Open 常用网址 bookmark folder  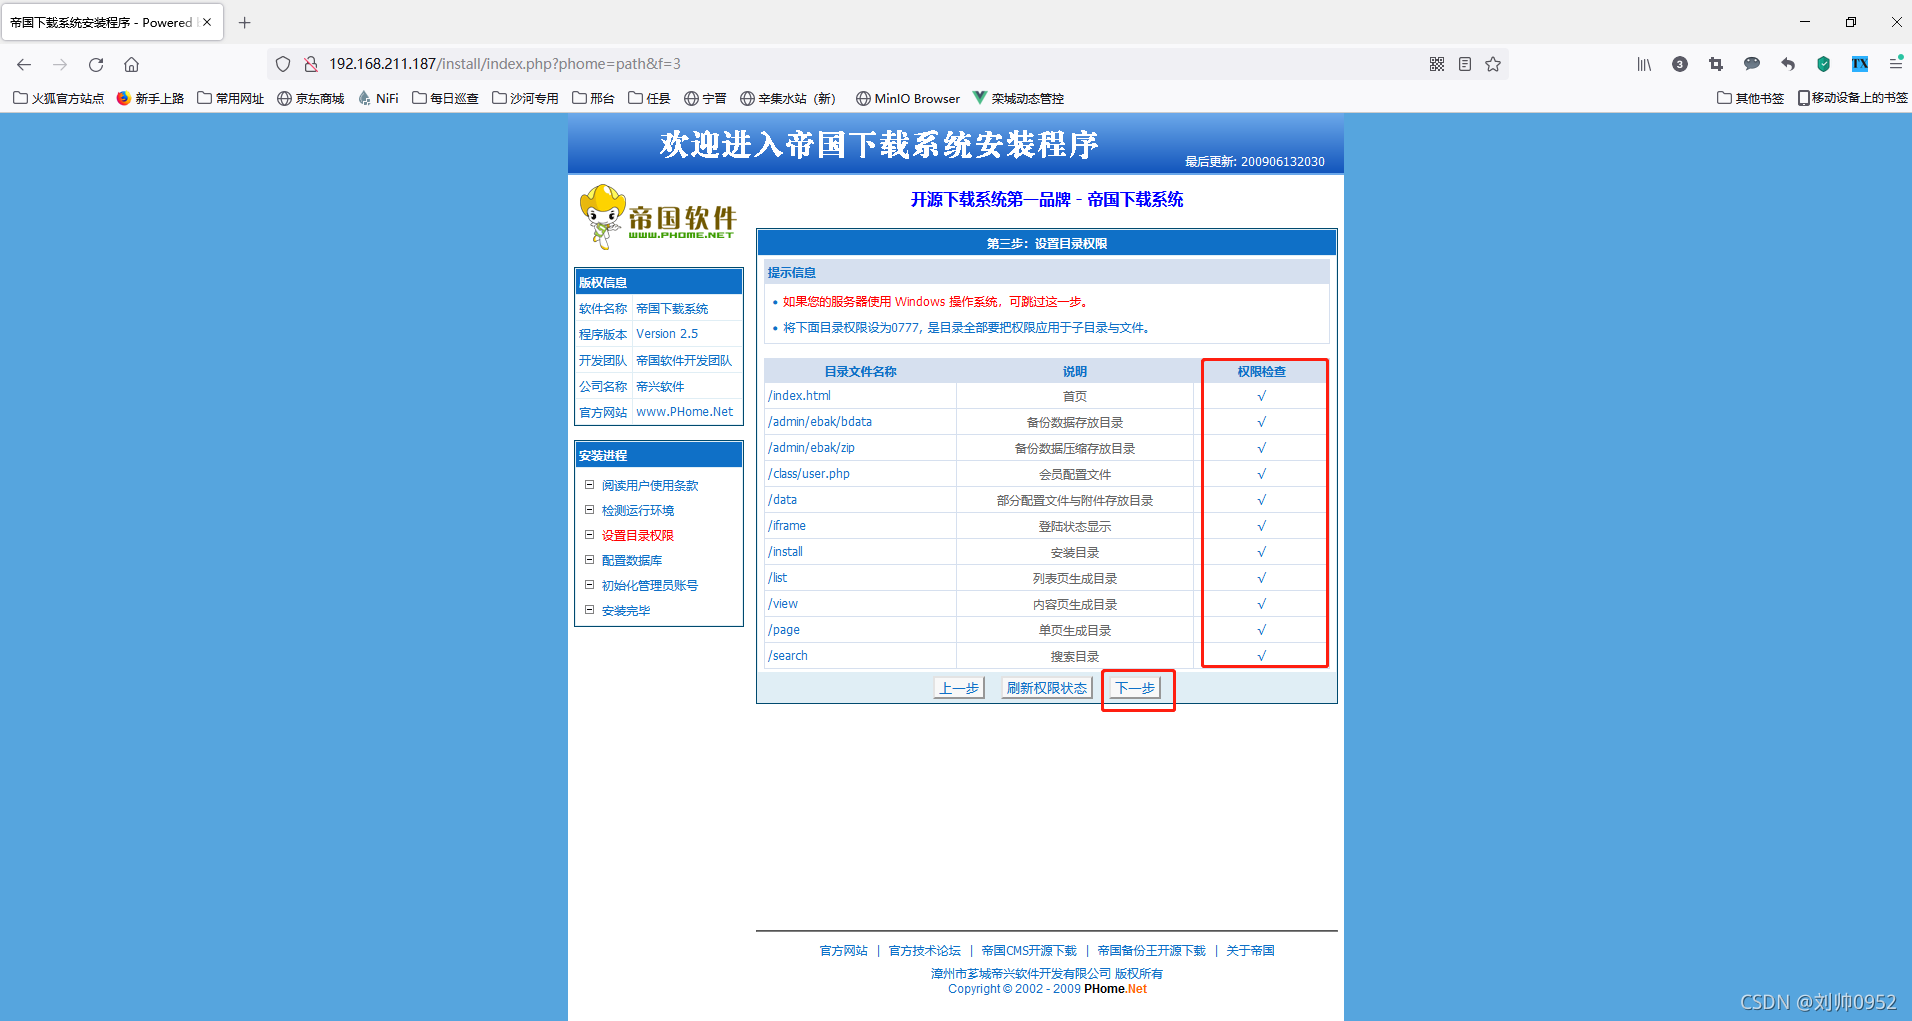click(x=231, y=98)
